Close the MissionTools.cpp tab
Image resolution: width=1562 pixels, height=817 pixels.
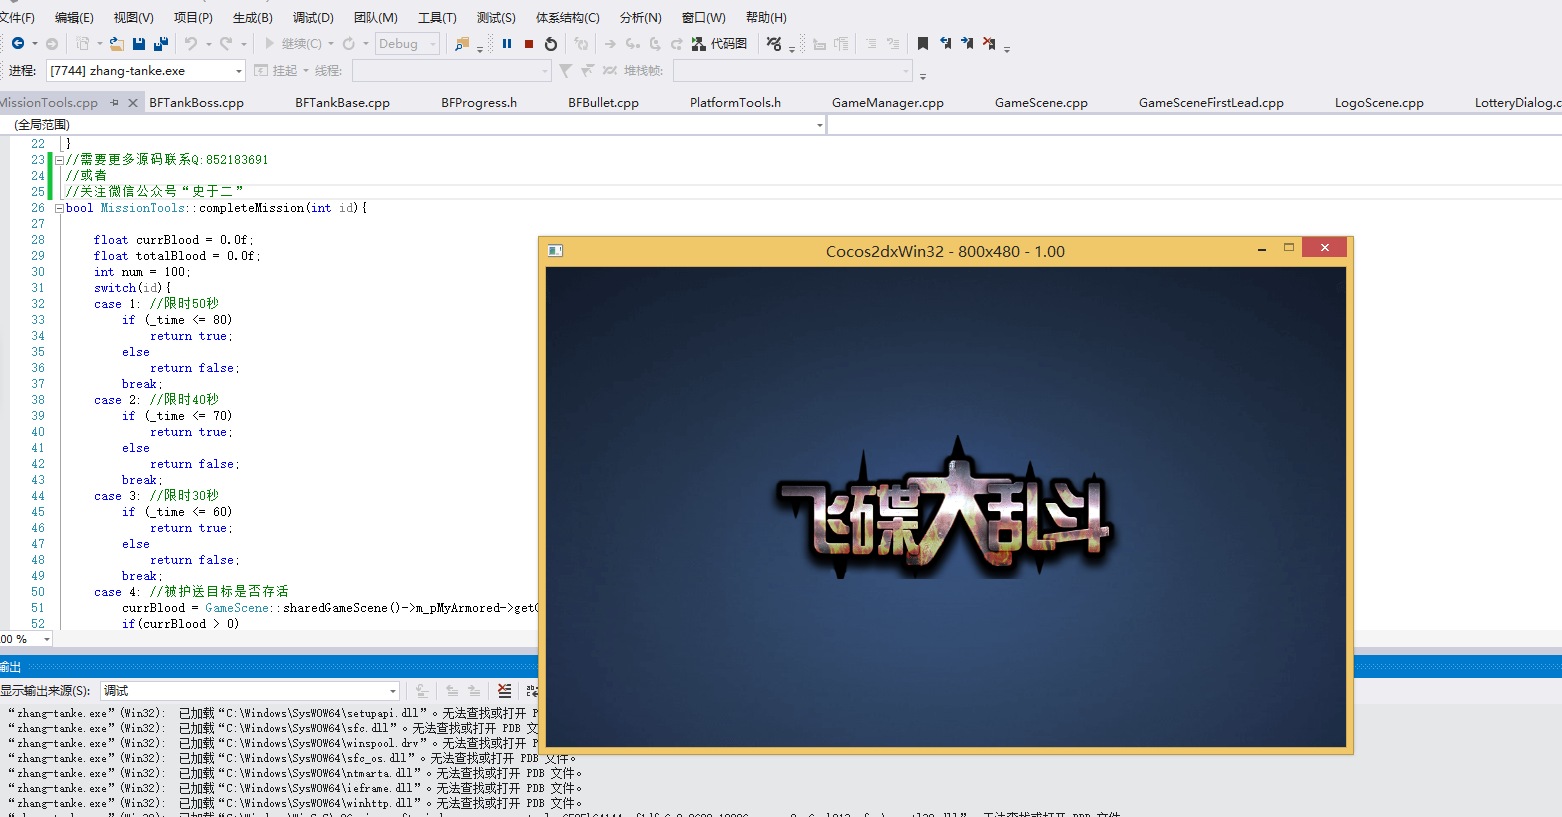point(132,102)
